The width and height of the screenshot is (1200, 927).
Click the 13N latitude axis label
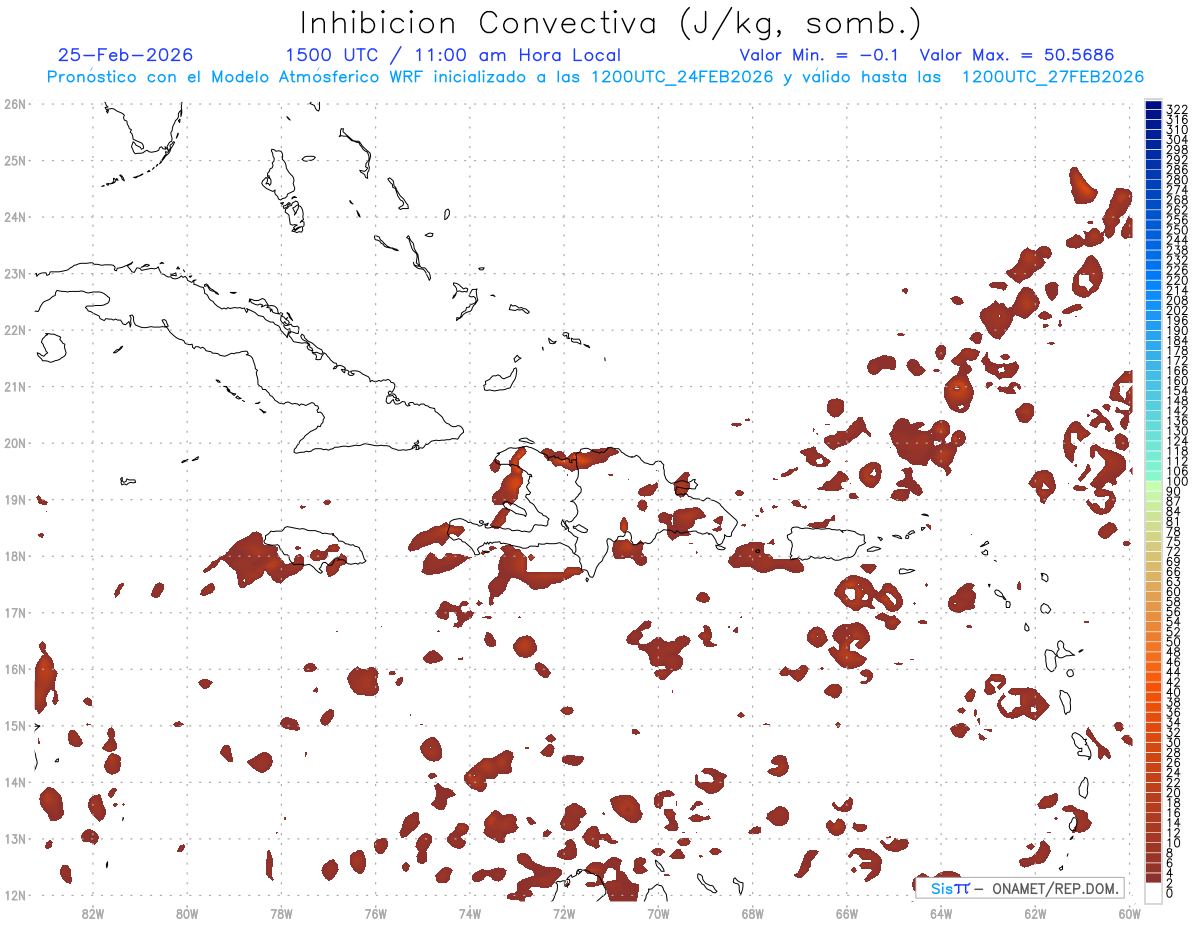point(15,838)
